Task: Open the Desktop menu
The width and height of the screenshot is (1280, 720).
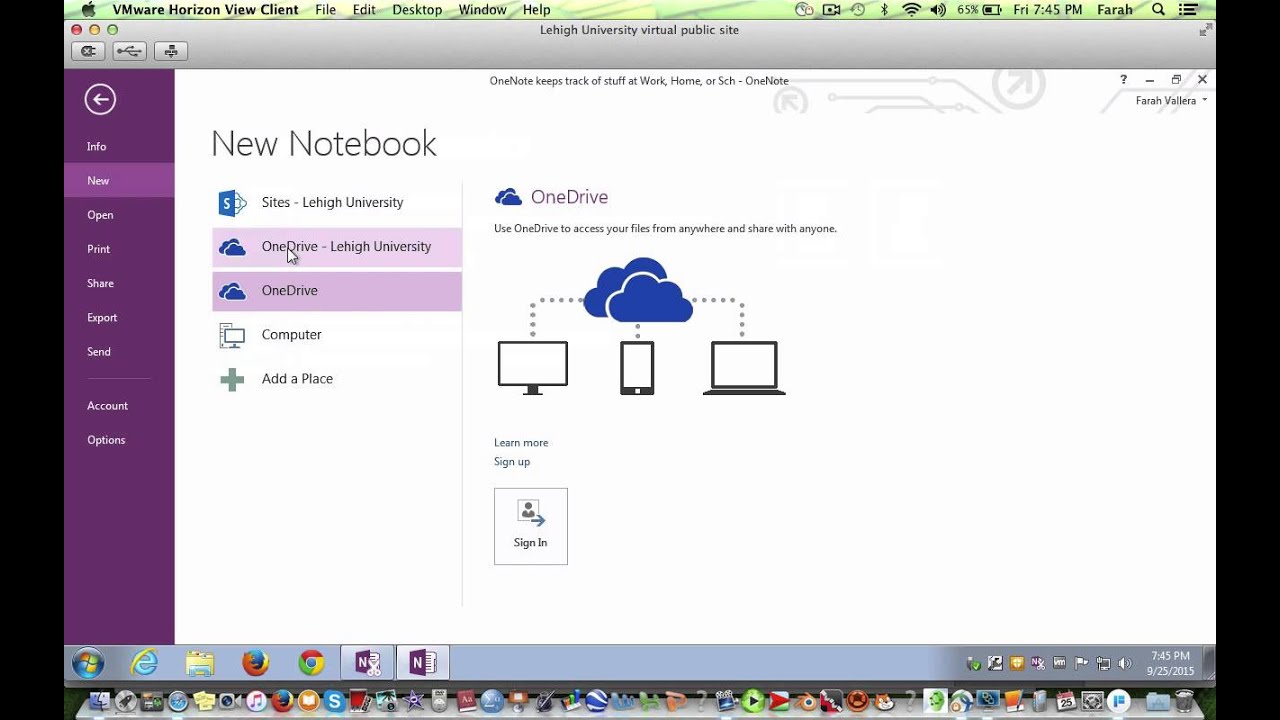Action: tap(417, 10)
